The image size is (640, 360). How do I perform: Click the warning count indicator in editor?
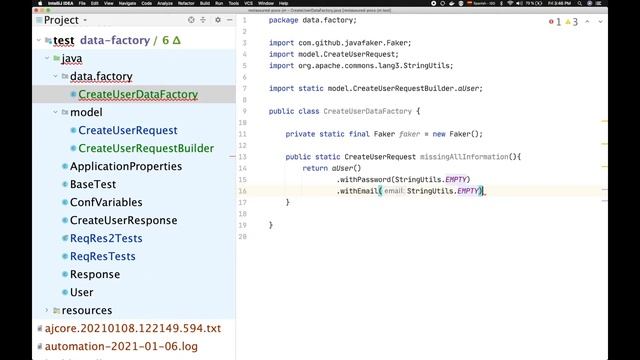click(x=571, y=22)
